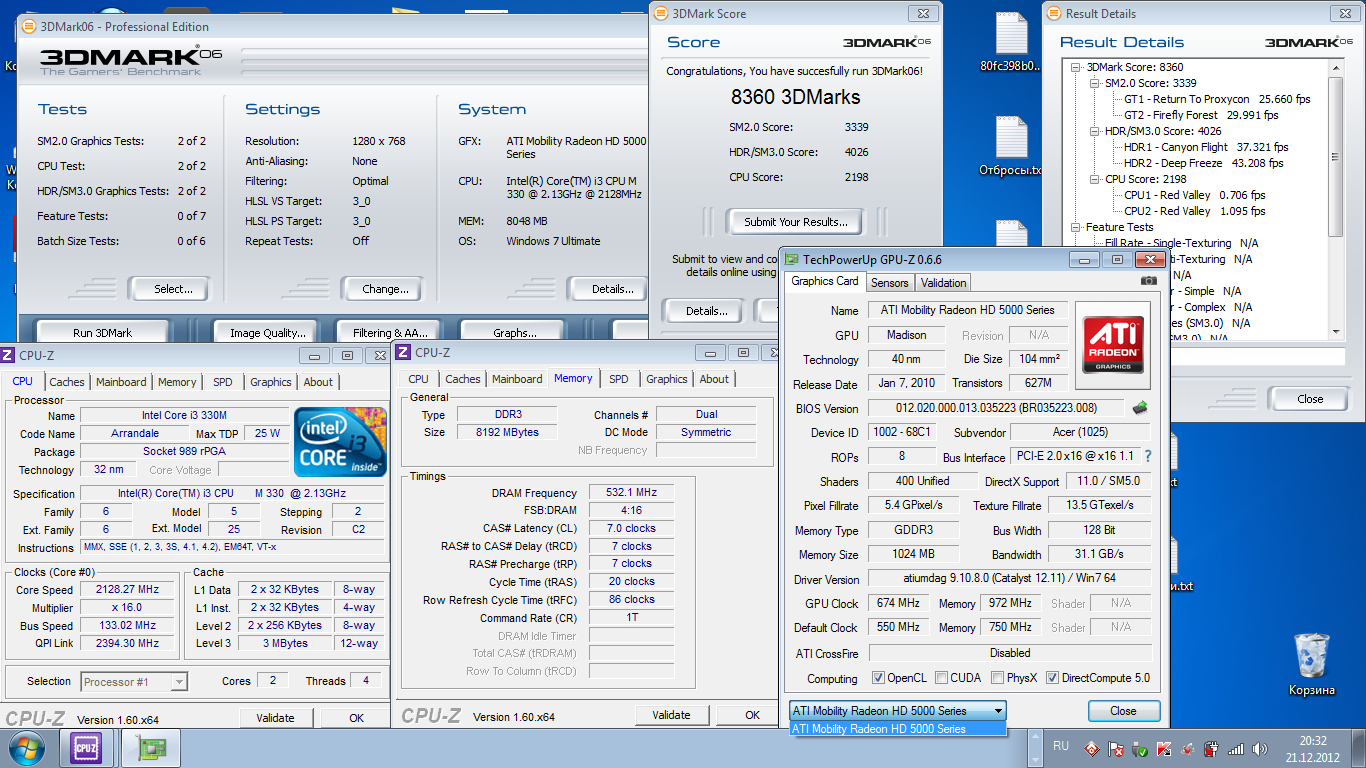Collapse the HDR/SM3.0 Score: 4026 node
The image size is (1366, 768).
pyautogui.click(x=1094, y=131)
